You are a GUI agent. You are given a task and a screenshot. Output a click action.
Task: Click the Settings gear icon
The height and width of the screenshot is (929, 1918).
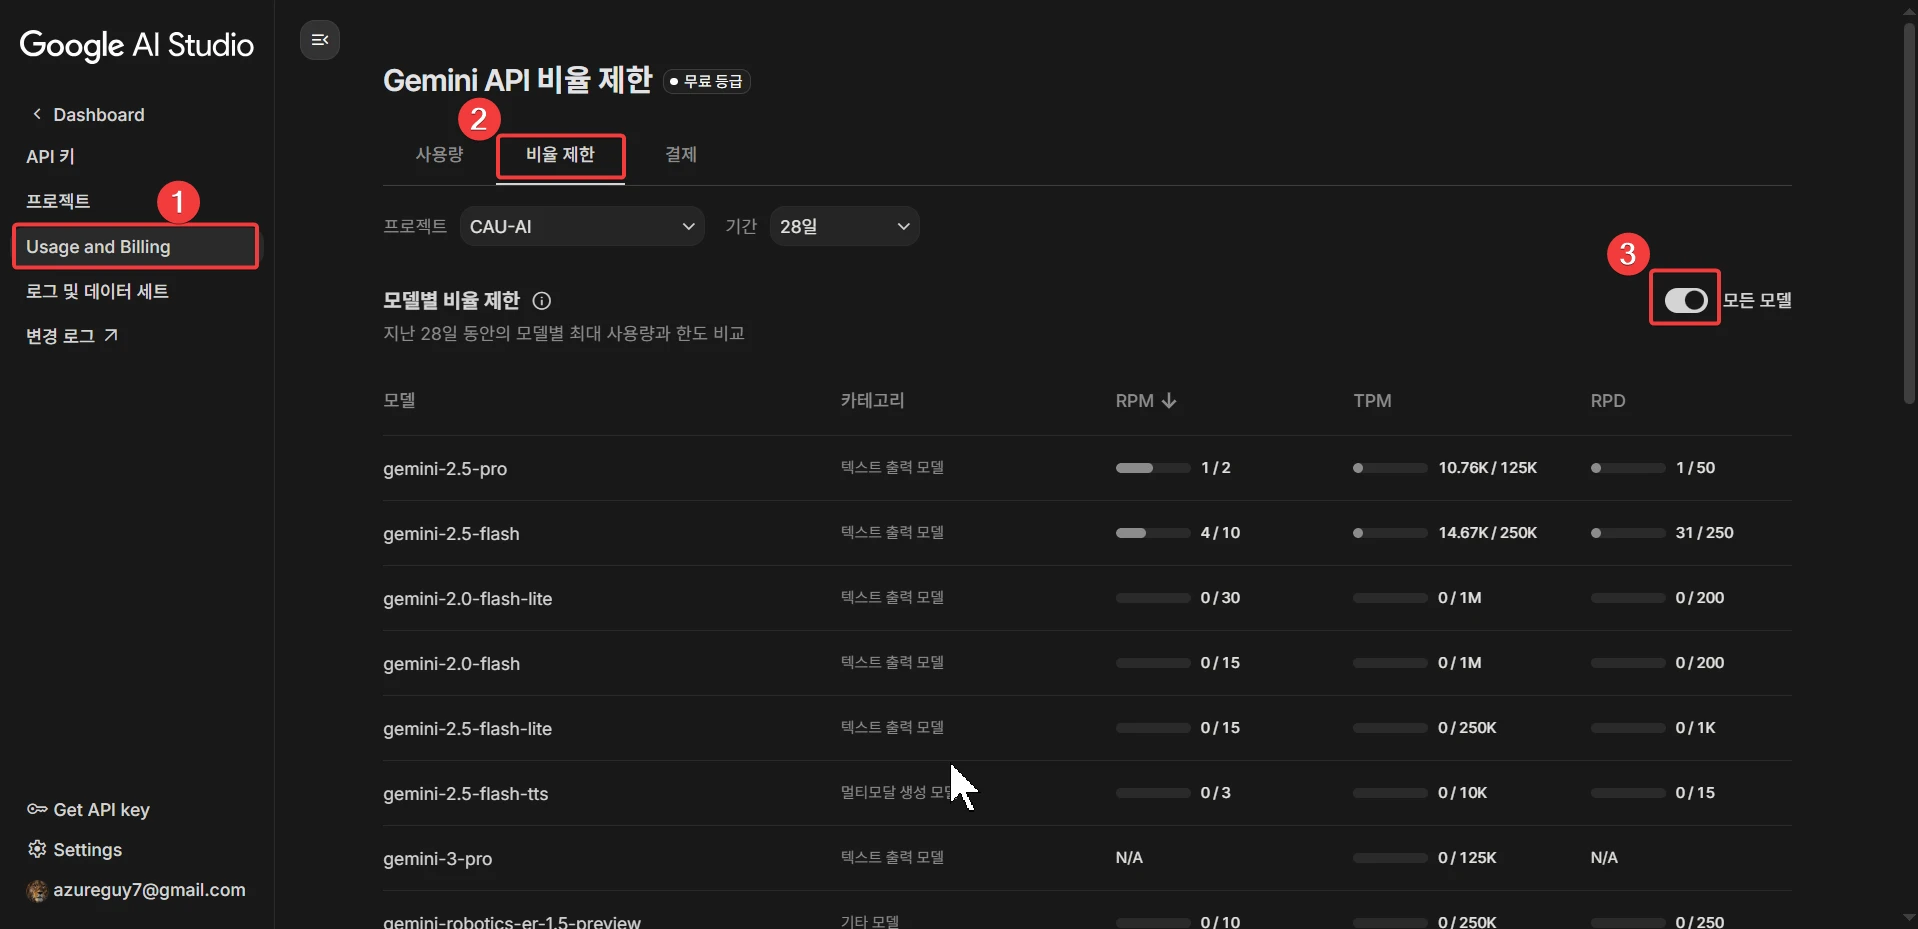pos(37,849)
